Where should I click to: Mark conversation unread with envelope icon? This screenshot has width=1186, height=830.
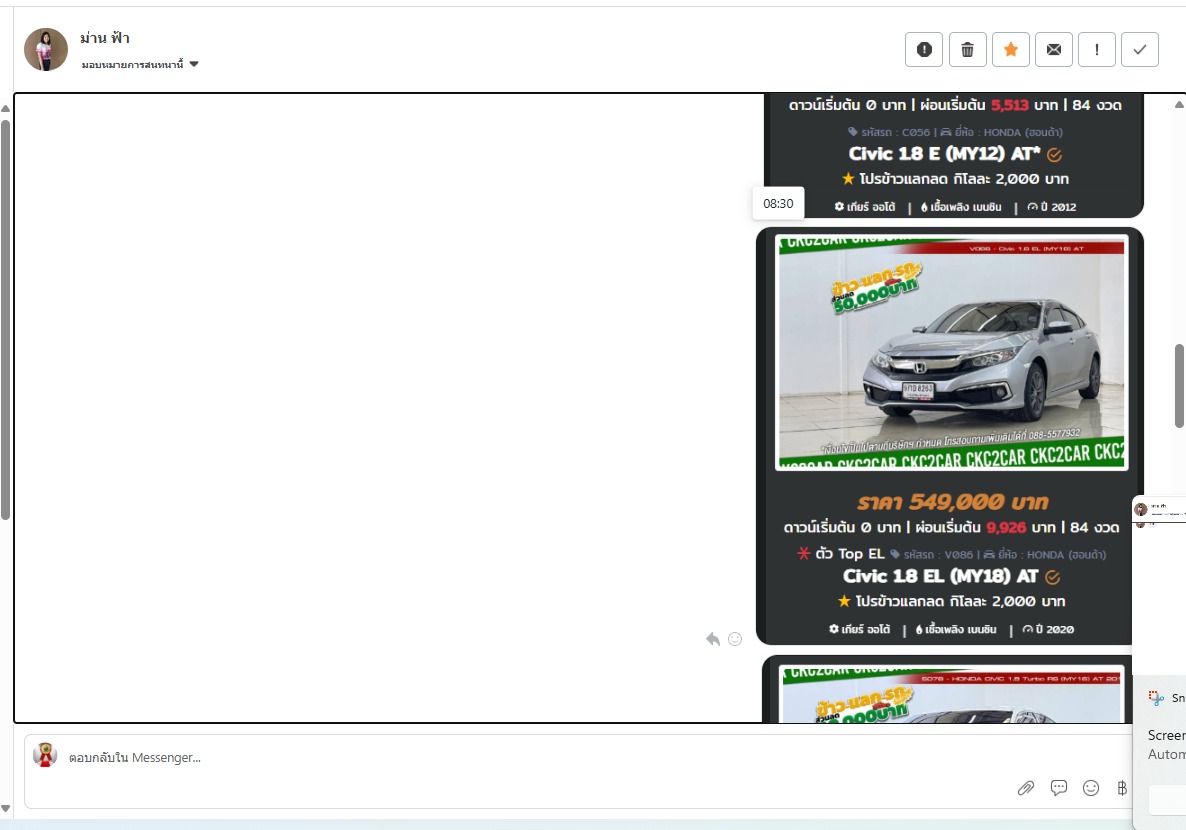tap(1054, 50)
